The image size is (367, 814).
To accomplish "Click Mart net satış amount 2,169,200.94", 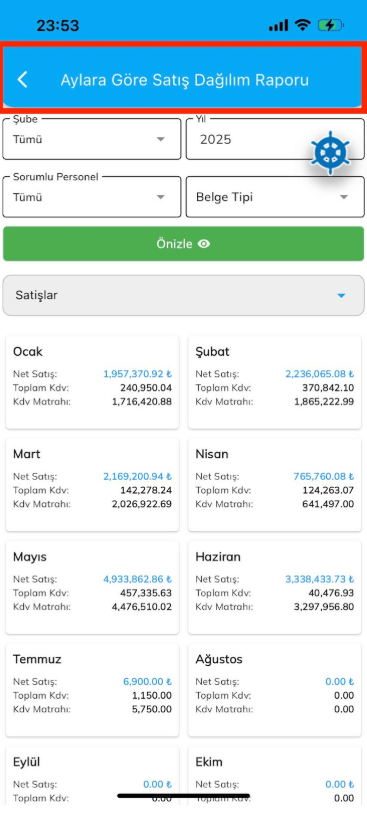I will tap(138, 476).
